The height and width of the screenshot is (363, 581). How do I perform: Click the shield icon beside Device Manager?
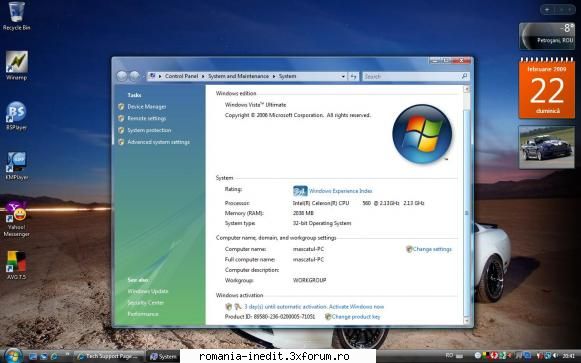click(x=121, y=107)
